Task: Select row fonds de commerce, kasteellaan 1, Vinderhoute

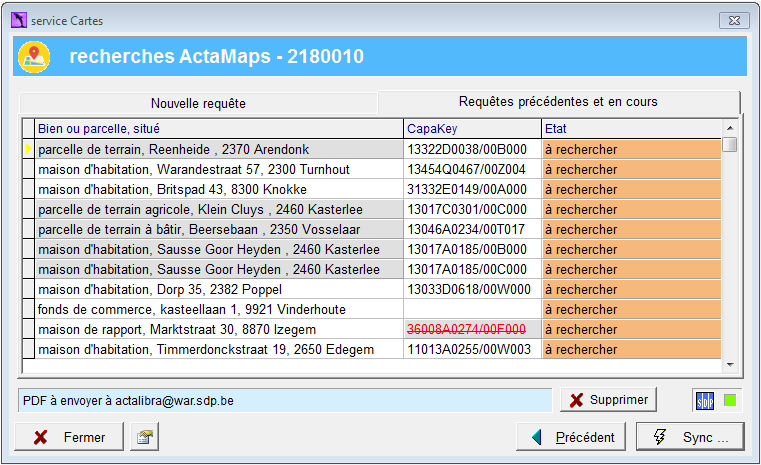Action: pos(219,309)
